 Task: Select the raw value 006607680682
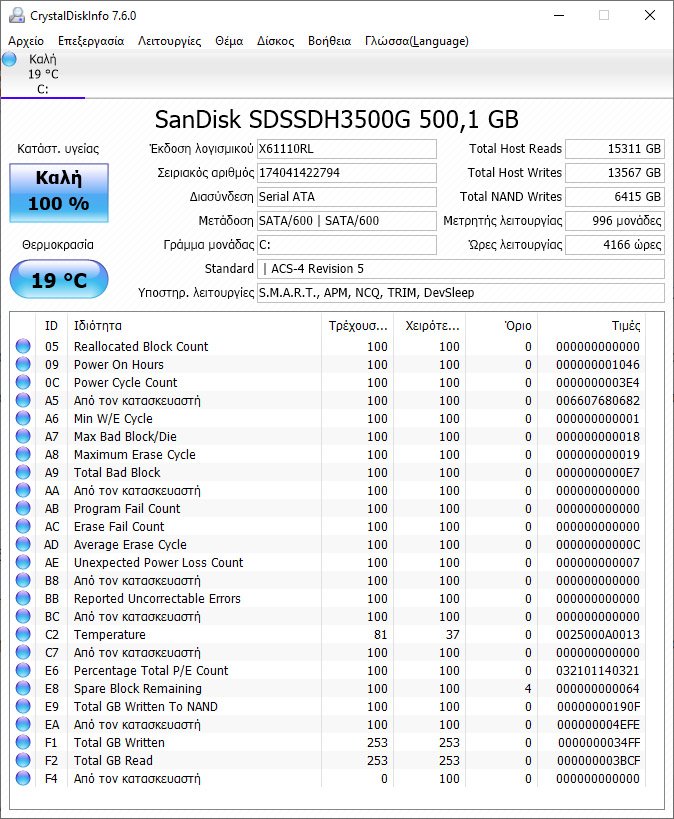tap(598, 401)
